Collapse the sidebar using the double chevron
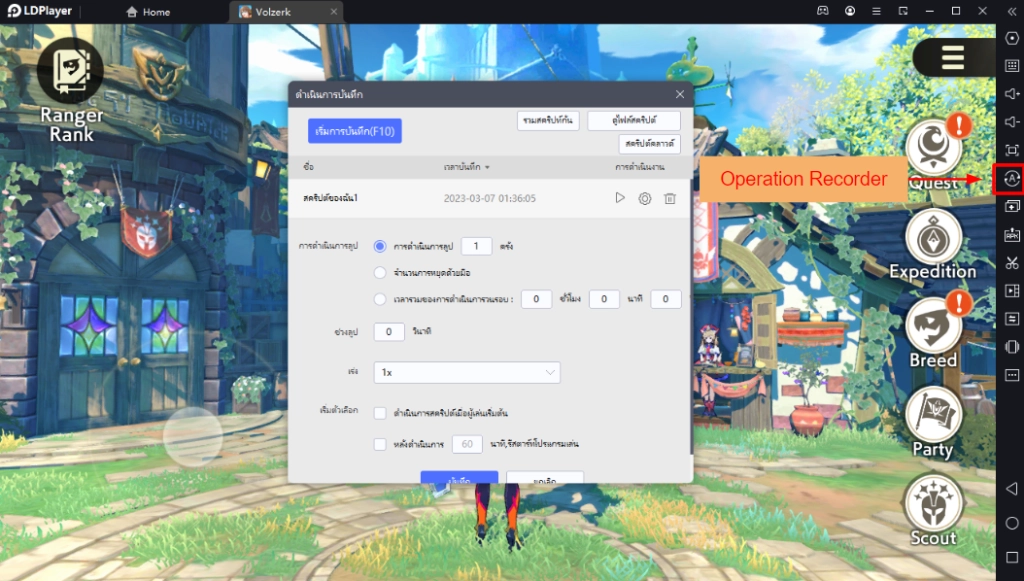This screenshot has height=581, width=1024. tap(1011, 12)
